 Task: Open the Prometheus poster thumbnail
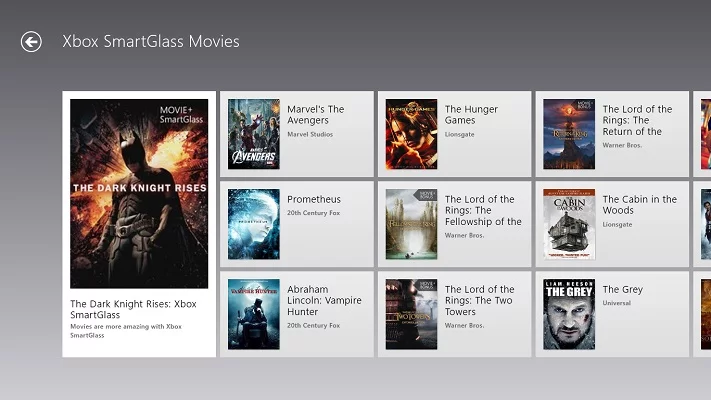coord(254,224)
